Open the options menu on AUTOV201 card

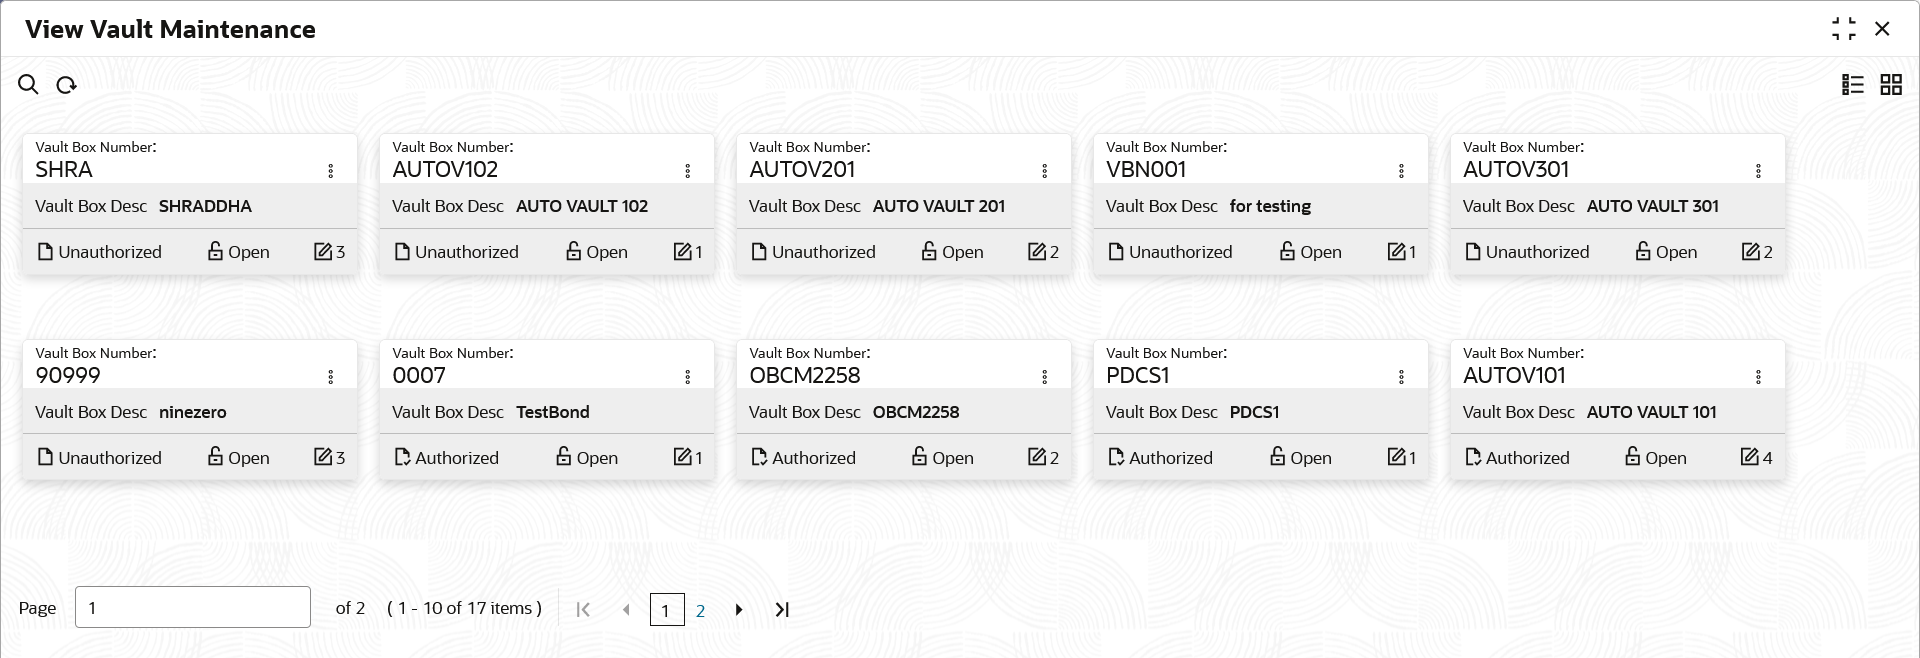1045,171
